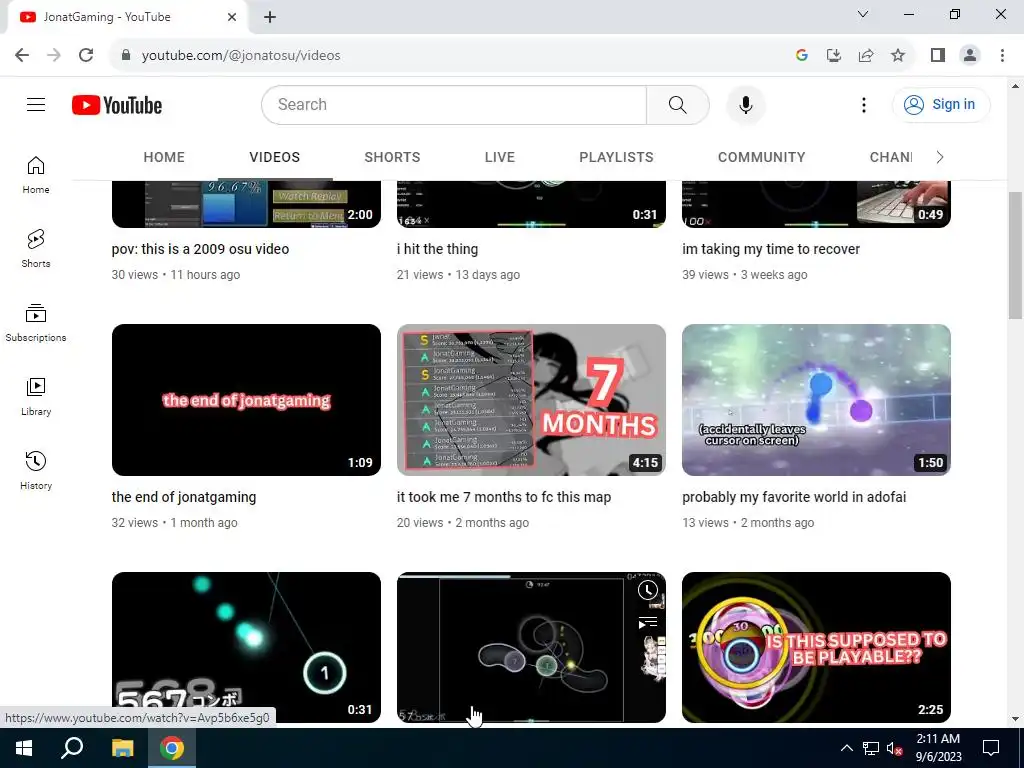Click the taskbar clock showing 2:11 AM
1024x768 pixels.
(x=938, y=748)
